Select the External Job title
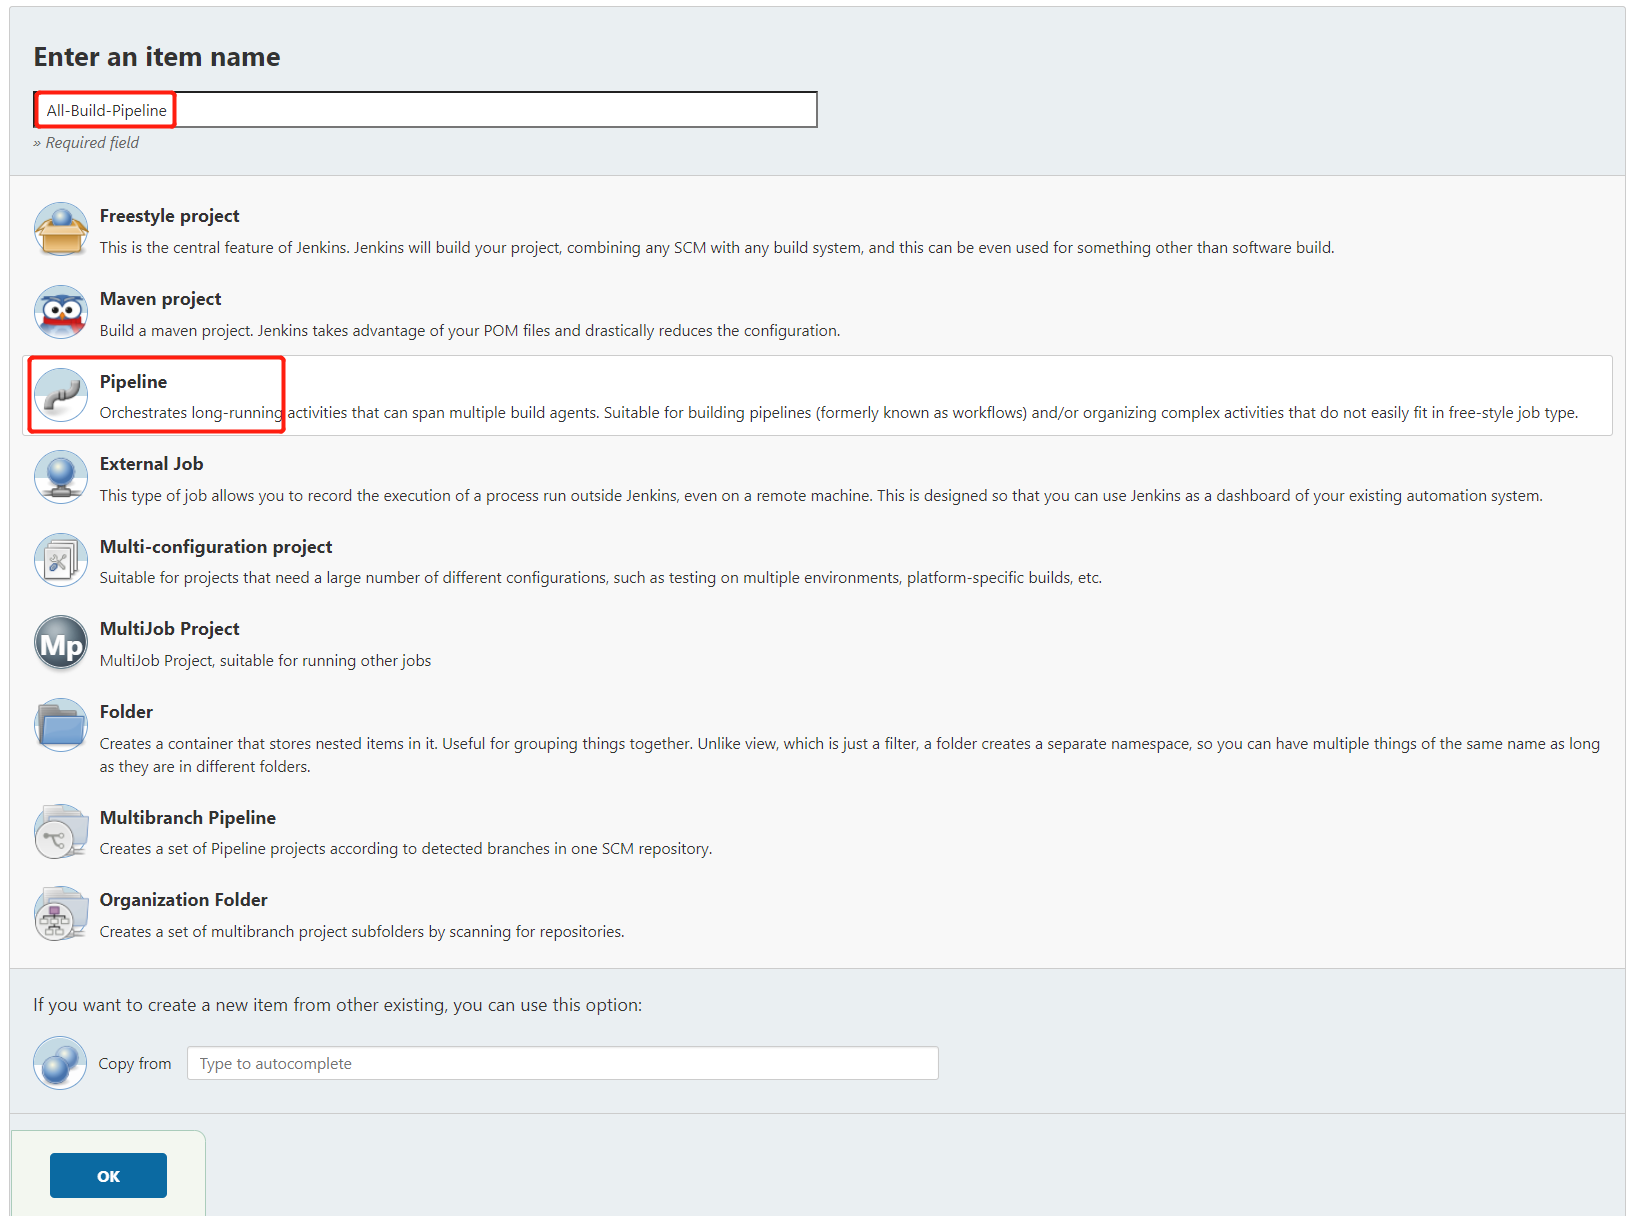Viewport: 1635px width, 1216px height. click(151, 464)
